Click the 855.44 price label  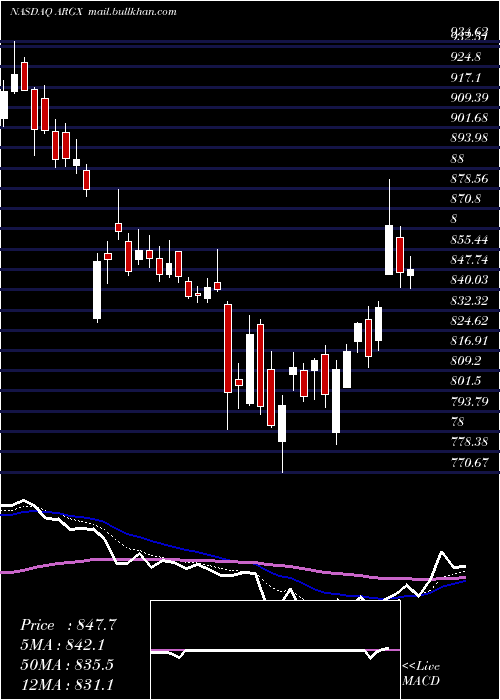pyautogui.click(x=469, y=240)
